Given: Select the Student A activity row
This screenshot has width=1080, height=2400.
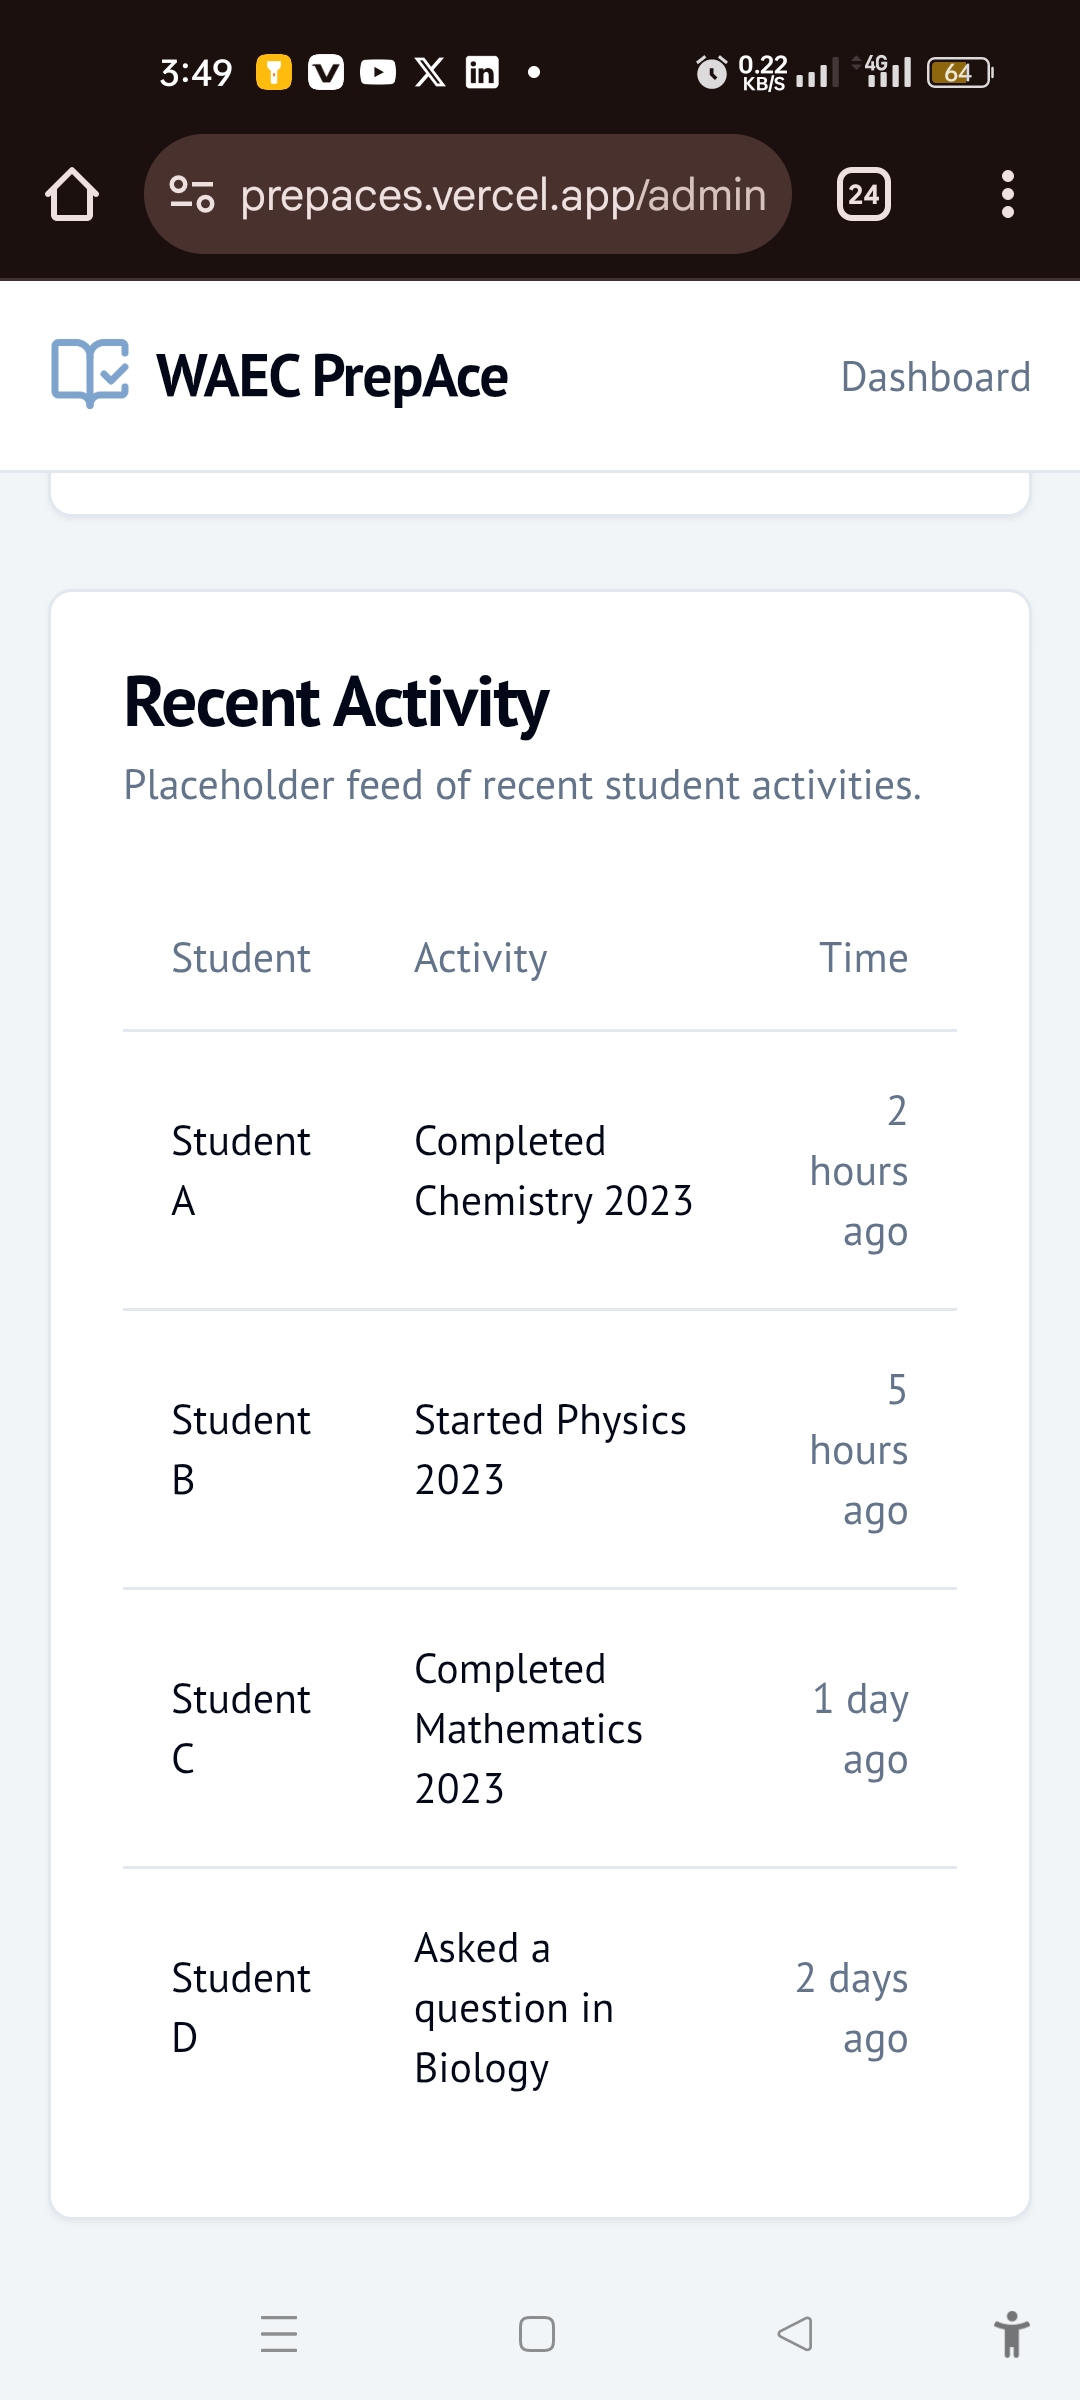Looking at the screenshot, I should pos(540,1170).
